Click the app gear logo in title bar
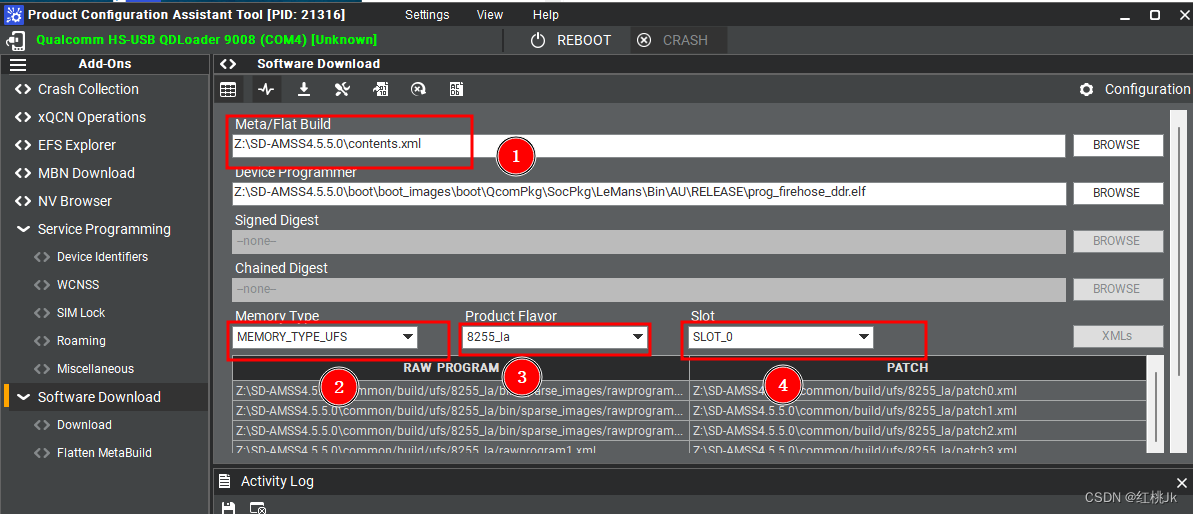This screenshot has height=514, width=1193. [14, 14]
